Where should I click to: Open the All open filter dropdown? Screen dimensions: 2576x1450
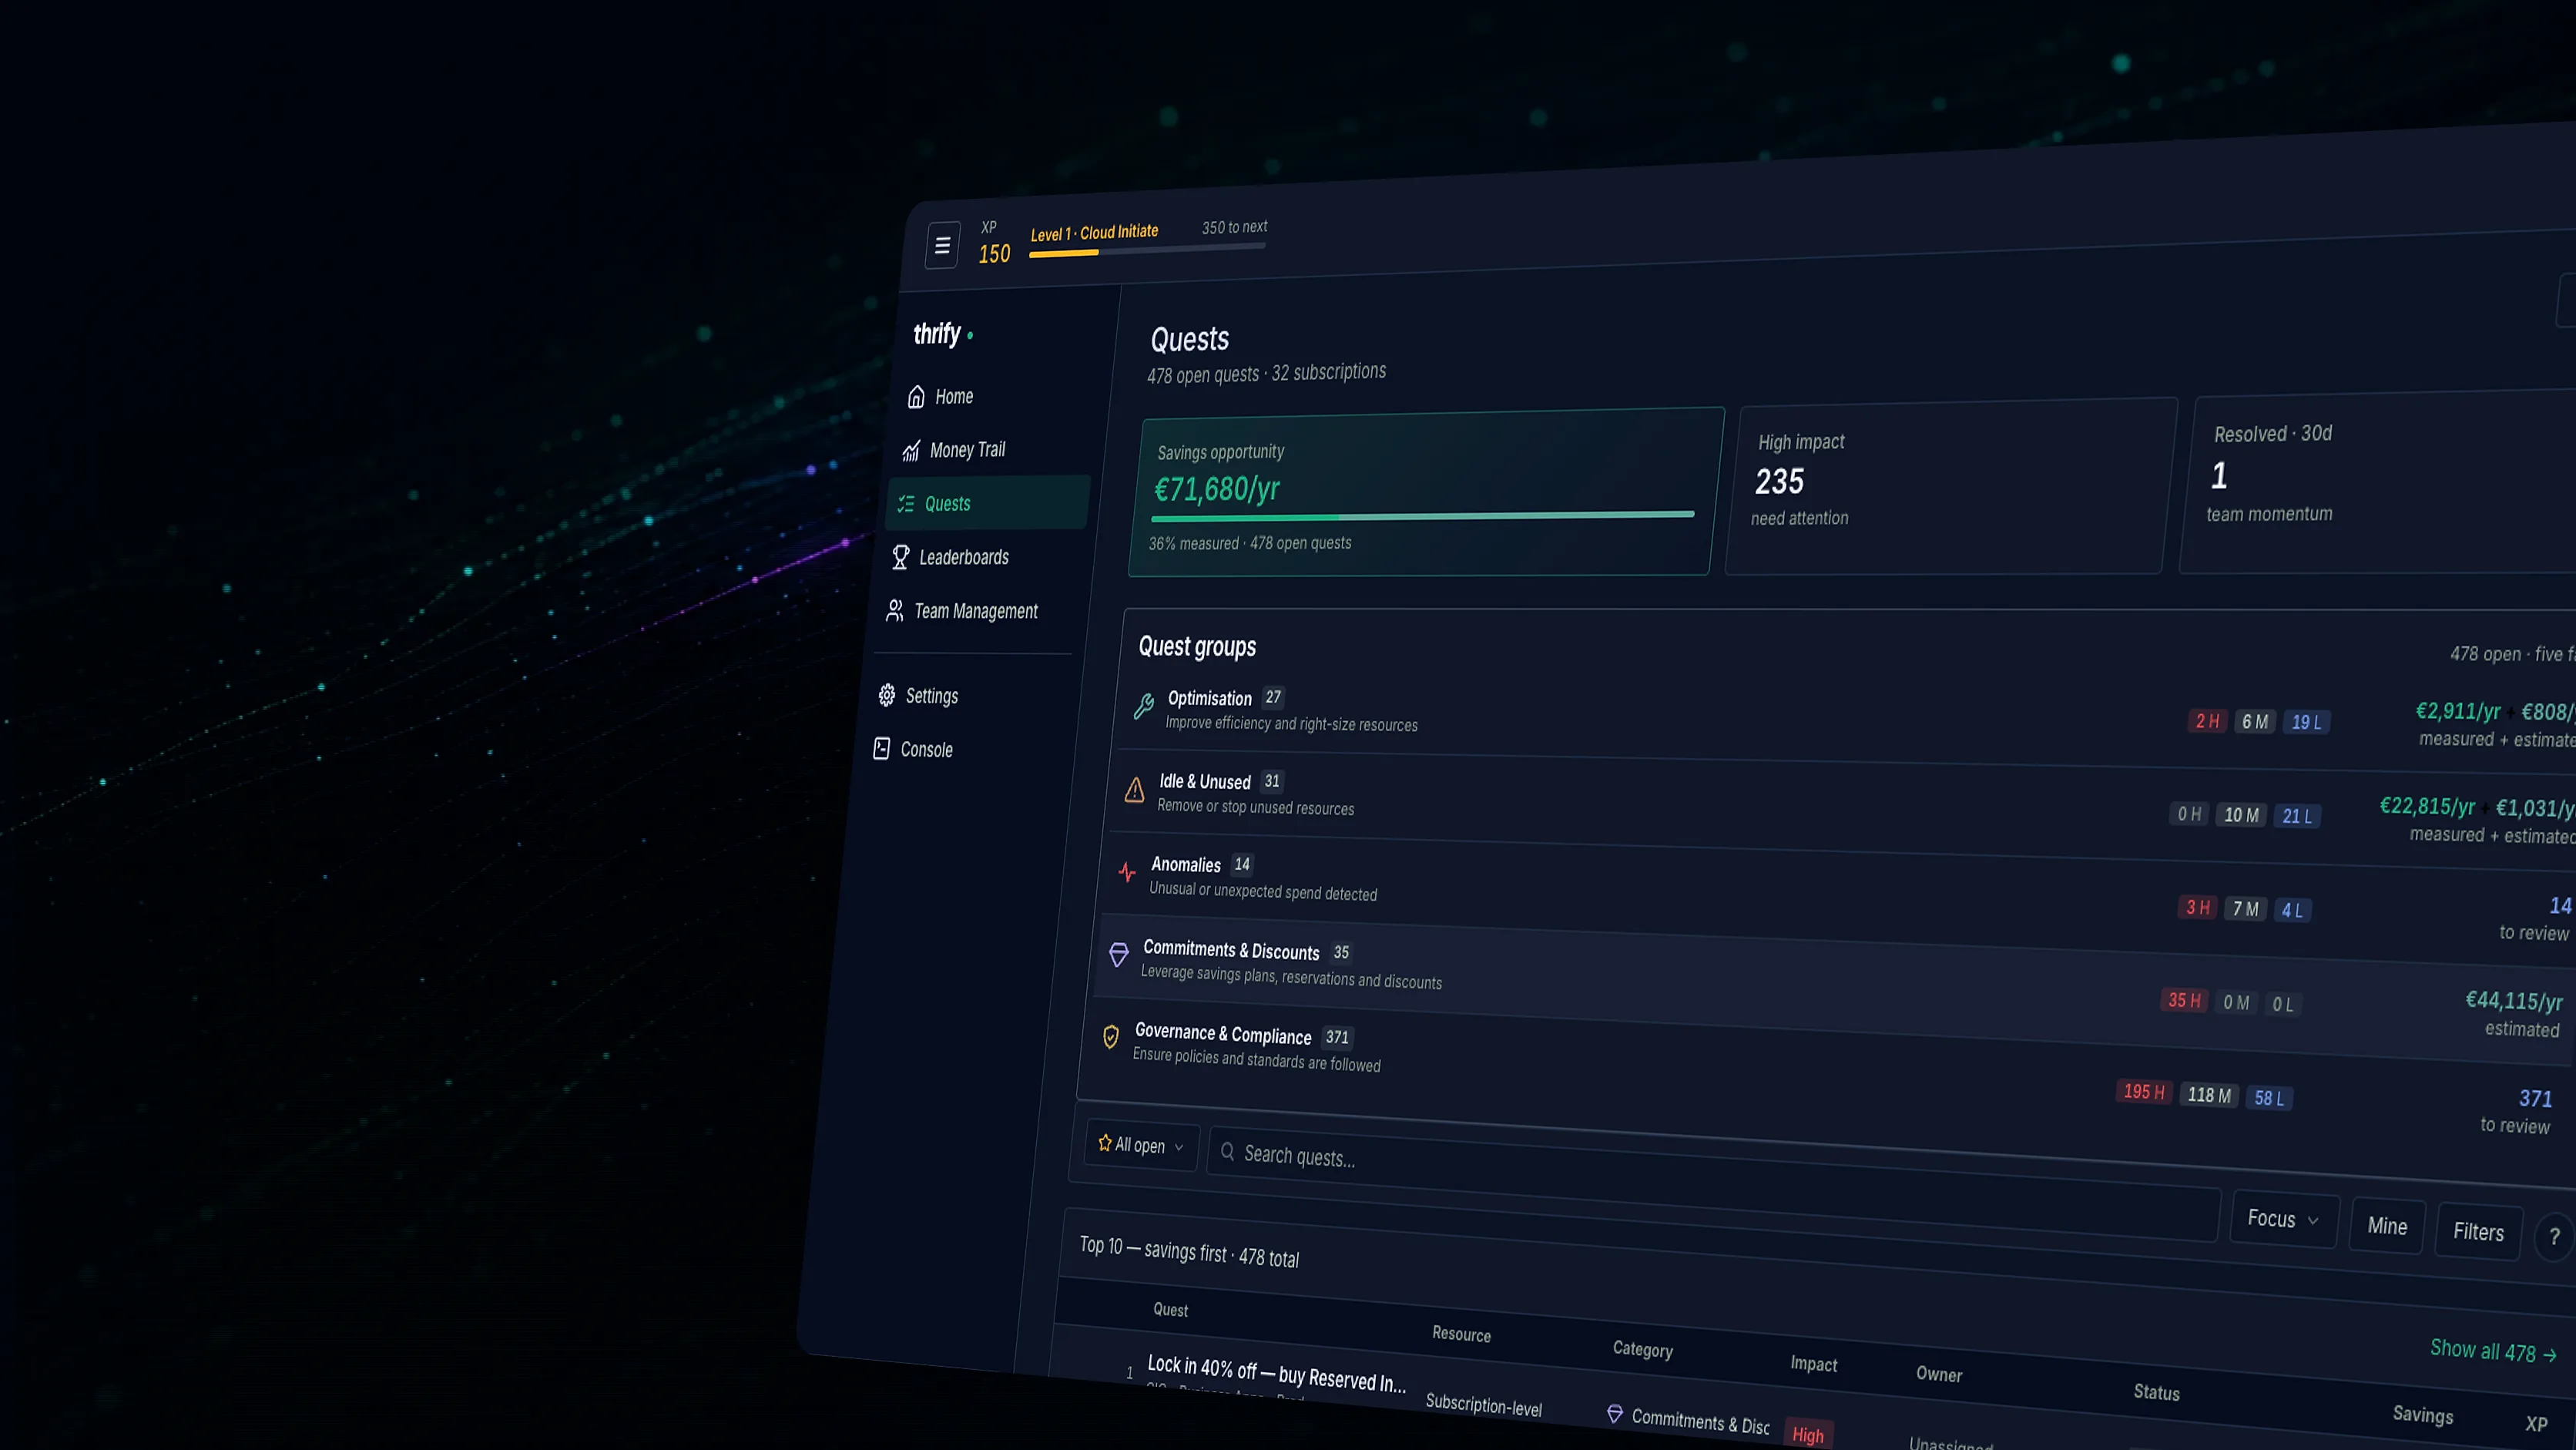tap(1141, 1145)
